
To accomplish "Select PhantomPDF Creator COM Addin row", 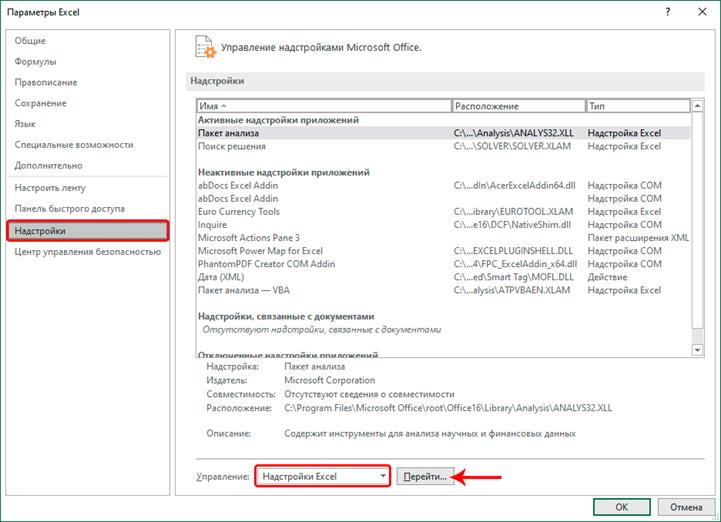I will pos(443,264).
